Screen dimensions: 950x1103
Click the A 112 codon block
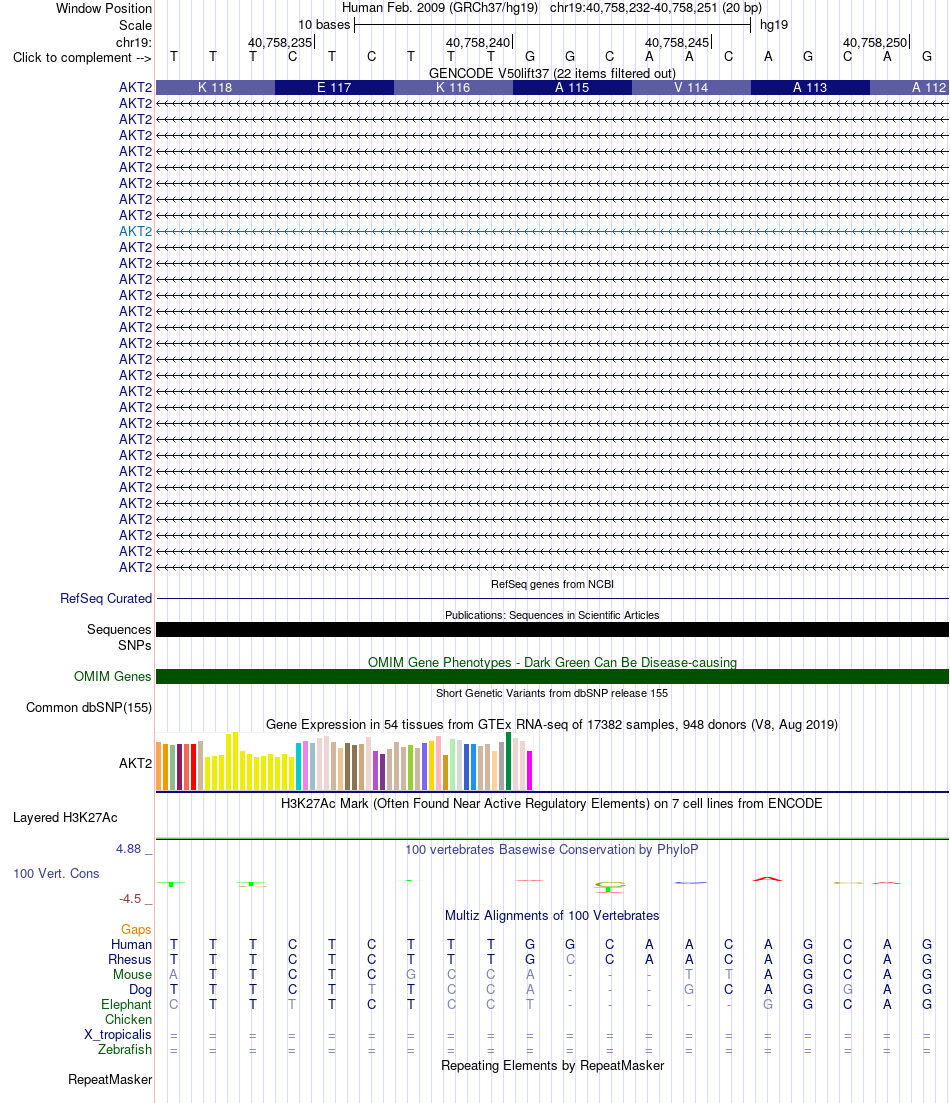[909, 87]
